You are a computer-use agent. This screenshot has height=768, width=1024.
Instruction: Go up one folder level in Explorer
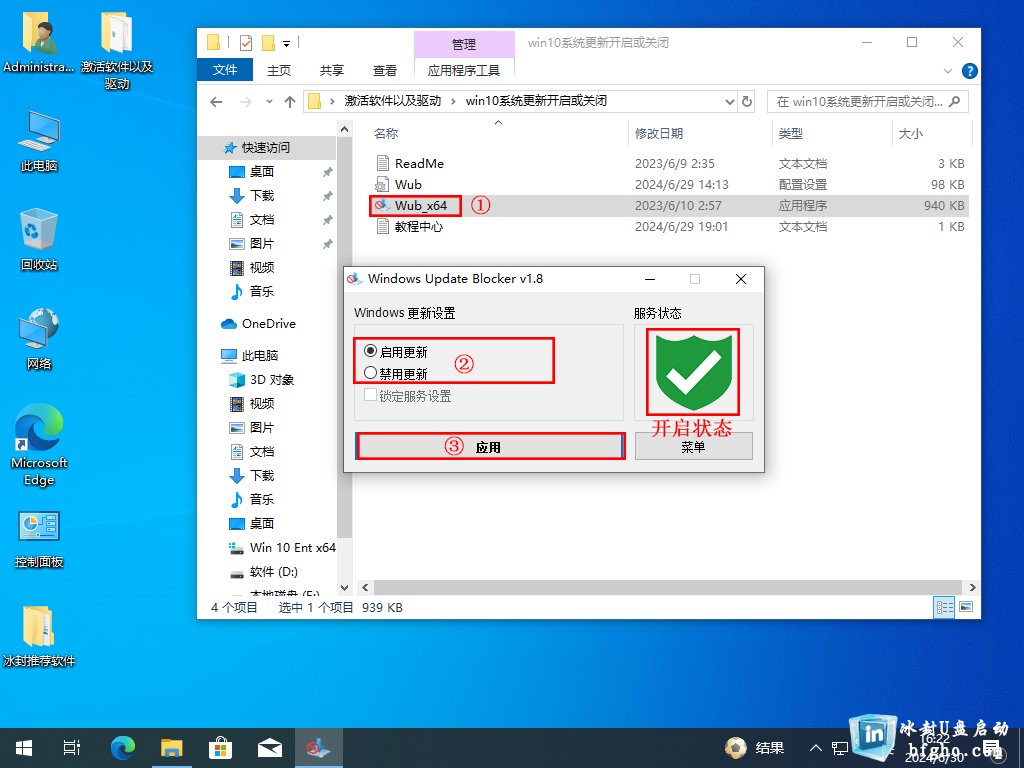tap(290, 101)
